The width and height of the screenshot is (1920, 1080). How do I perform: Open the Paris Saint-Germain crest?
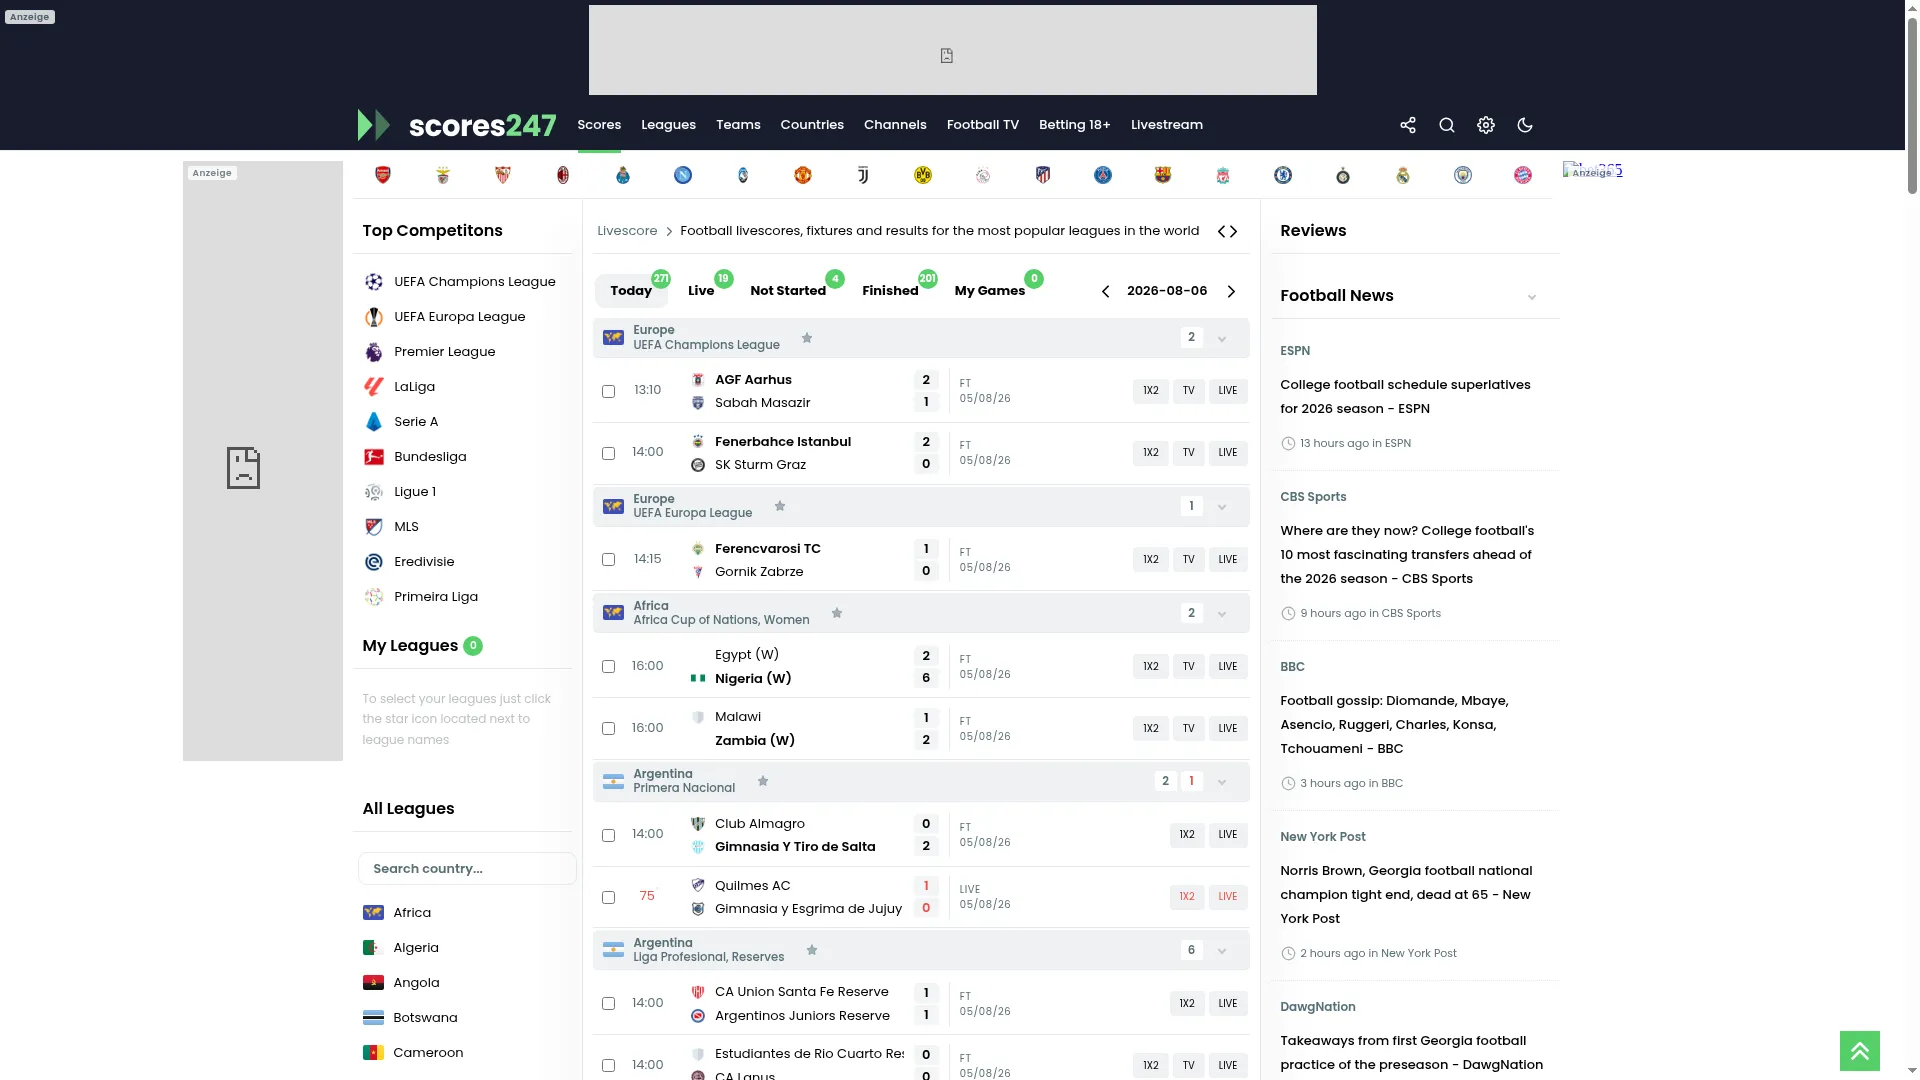pos(1103,175)
